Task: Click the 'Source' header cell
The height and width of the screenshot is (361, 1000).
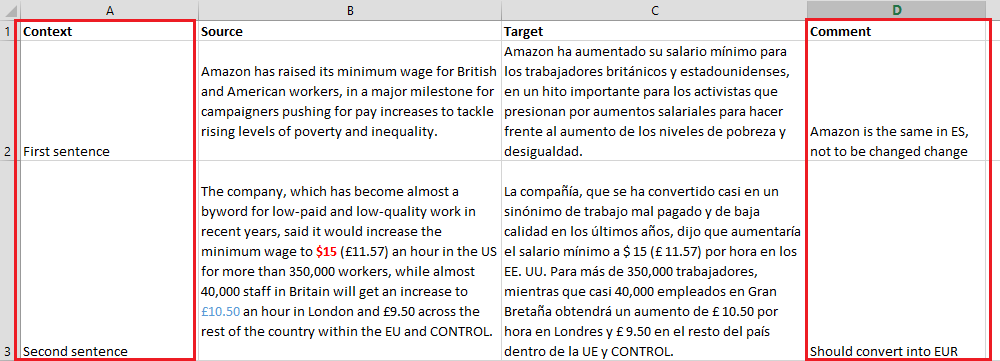Action: tap(349, 31)
